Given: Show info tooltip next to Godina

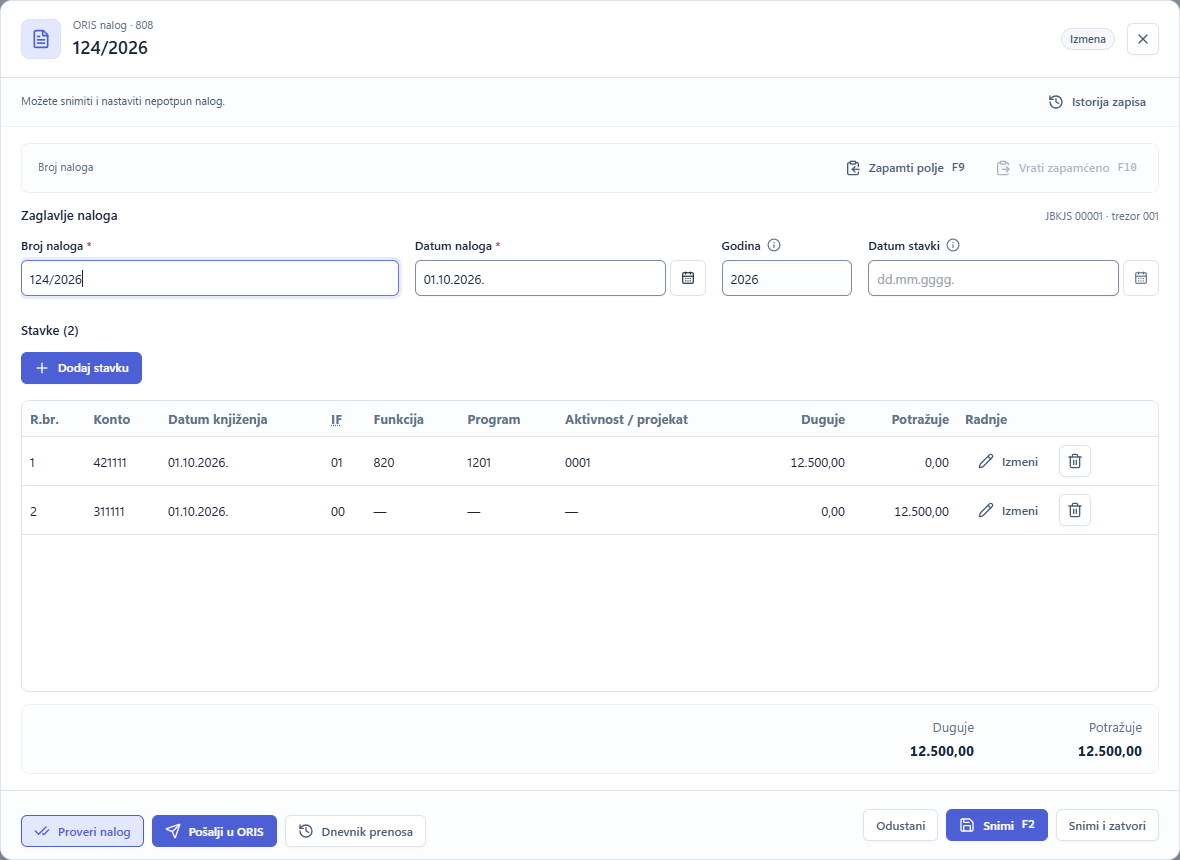Looking at the screenshot, I should [774, 245].
